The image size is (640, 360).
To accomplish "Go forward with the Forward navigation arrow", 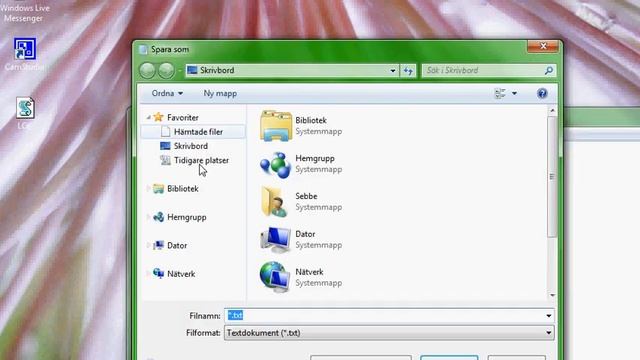I will (x=166, y=71).
